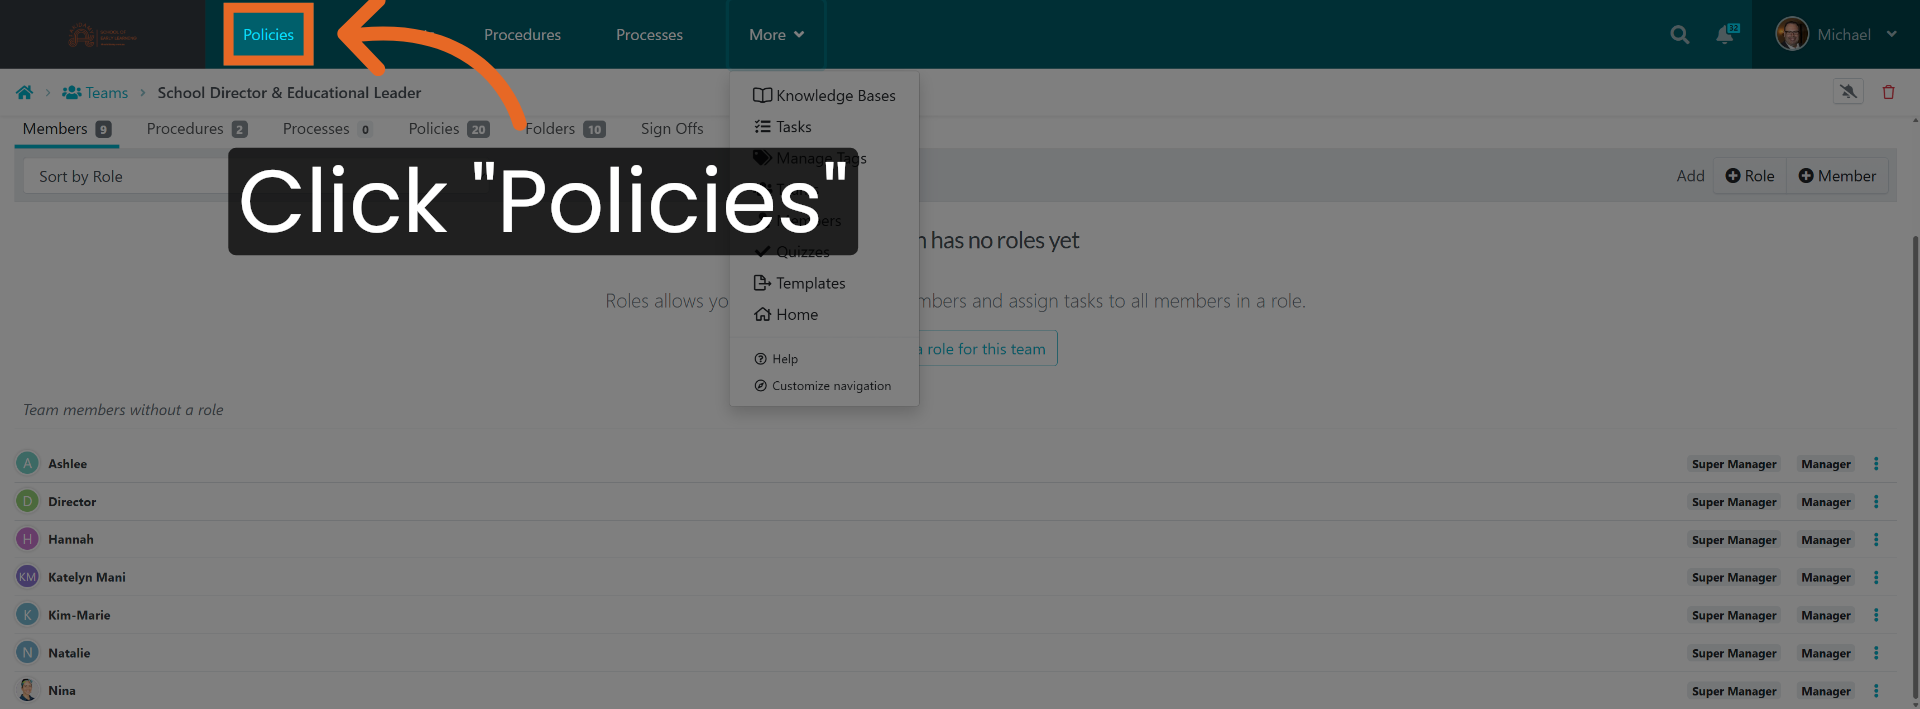
Task: Switch to the team Processes tab
Action: point(328,129)
